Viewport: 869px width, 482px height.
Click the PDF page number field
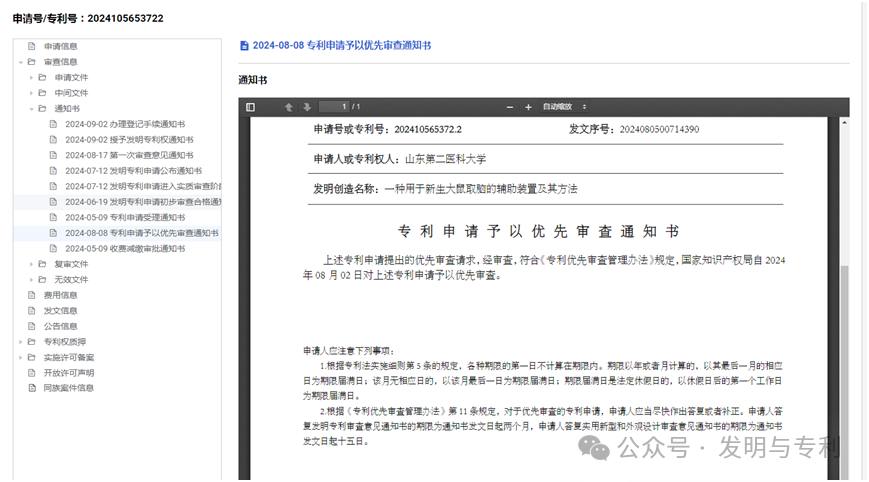tap(335, 106)
